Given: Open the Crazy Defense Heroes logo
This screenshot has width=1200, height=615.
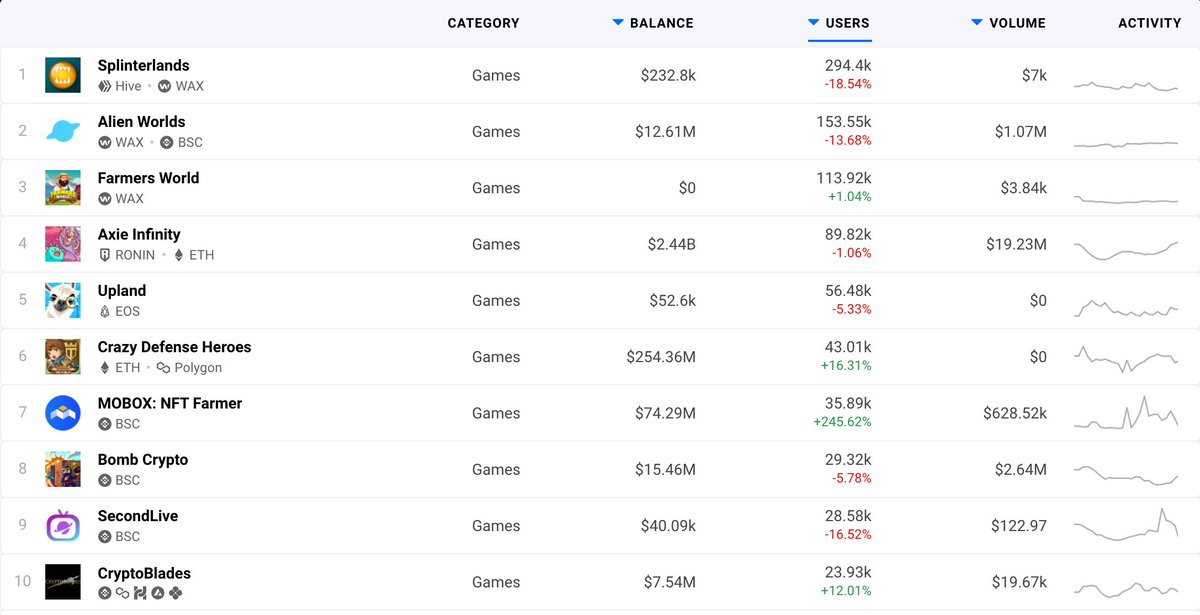Looking at the screenshot, I should [x=63, y=357].
